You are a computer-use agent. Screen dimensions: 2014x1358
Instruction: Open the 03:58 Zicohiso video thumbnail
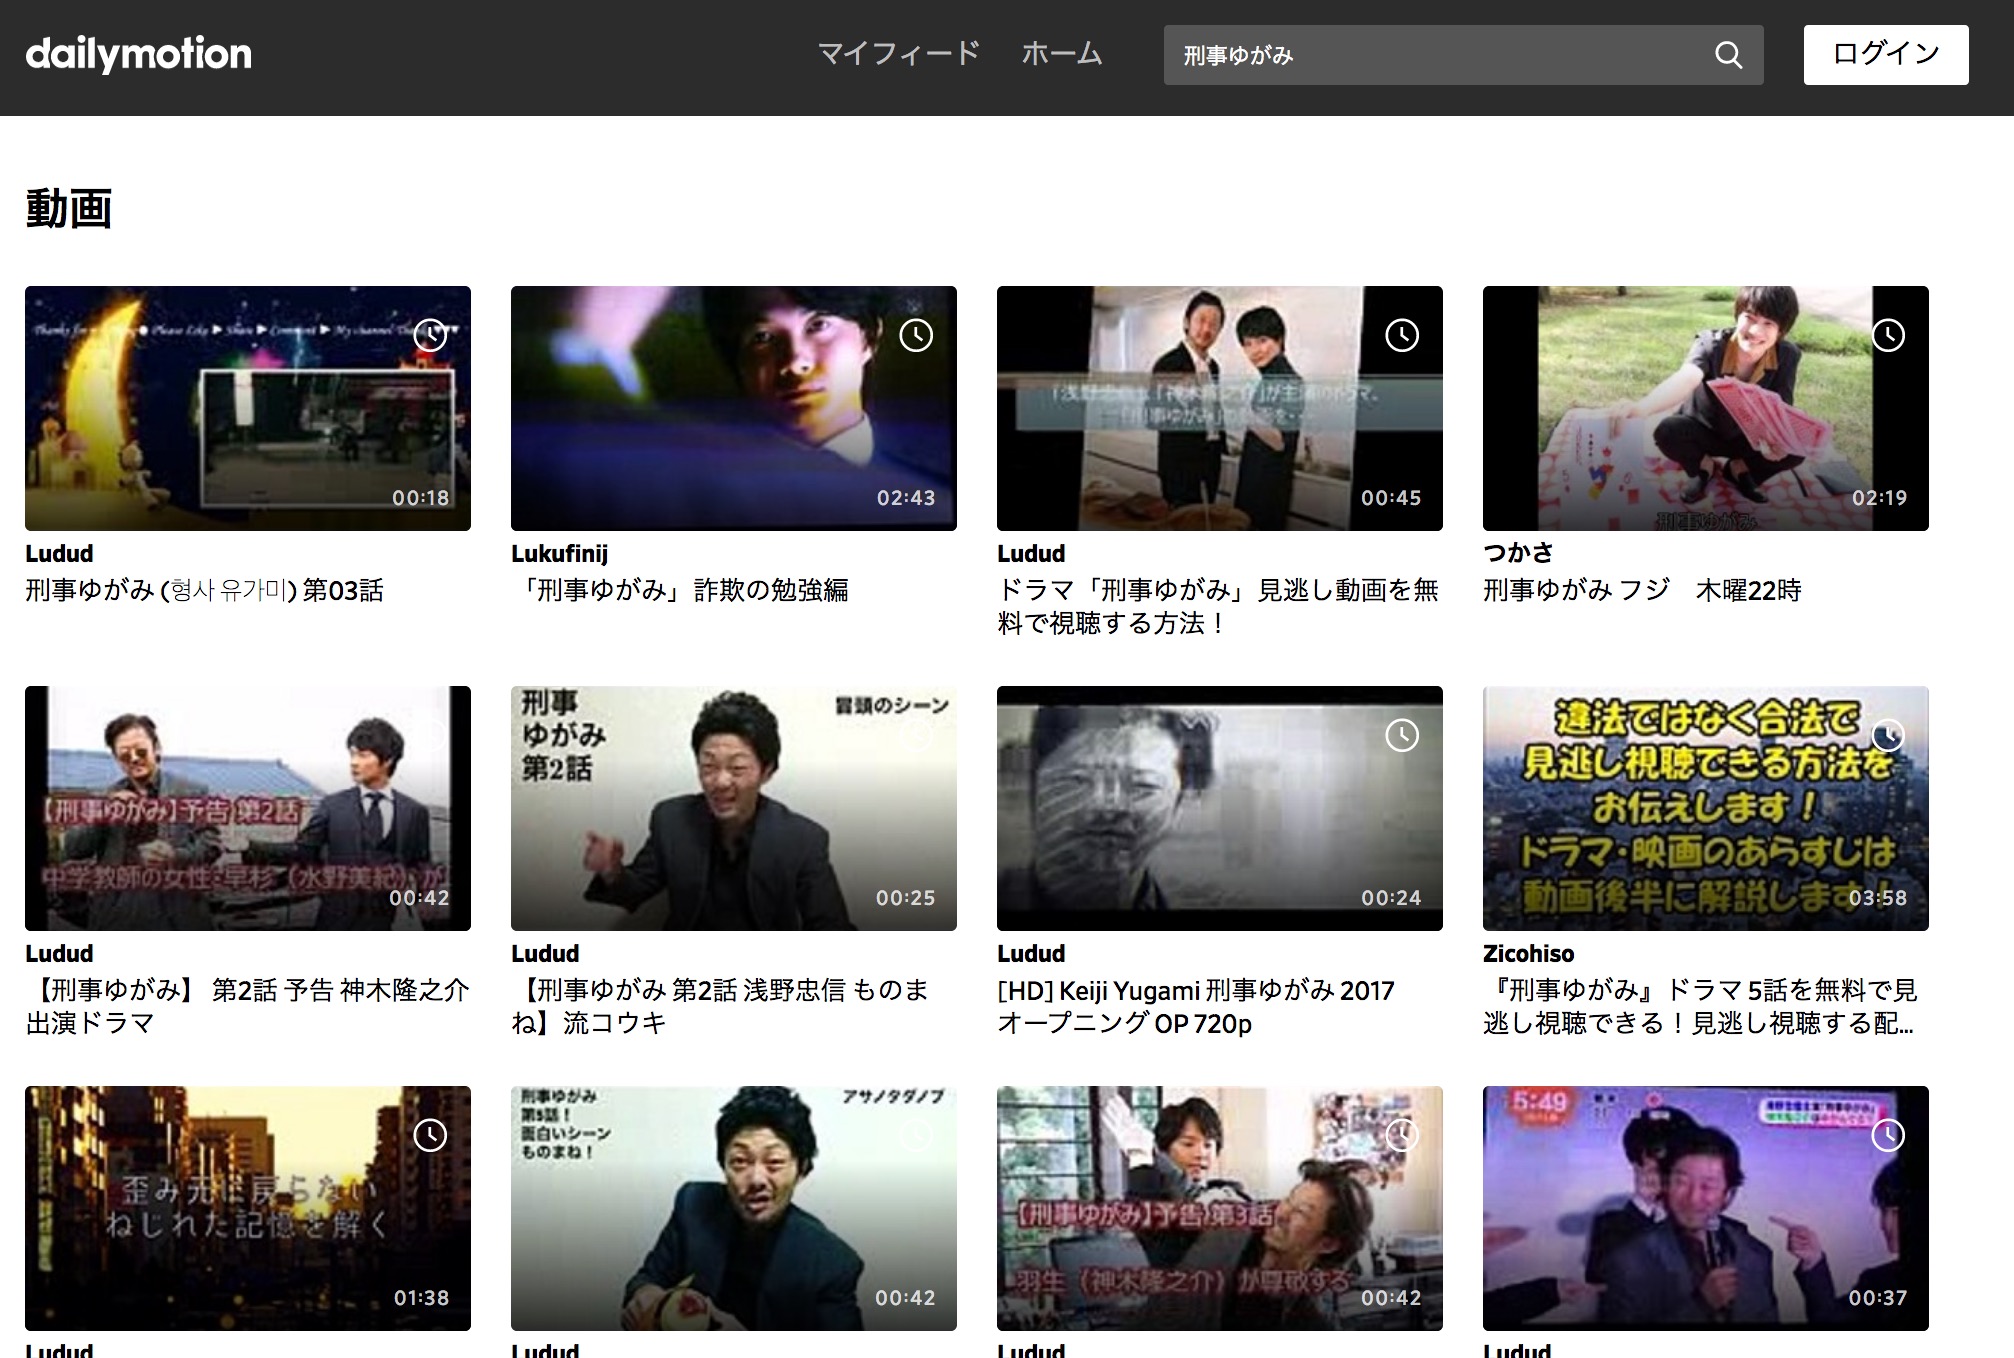coord(1706,808)
